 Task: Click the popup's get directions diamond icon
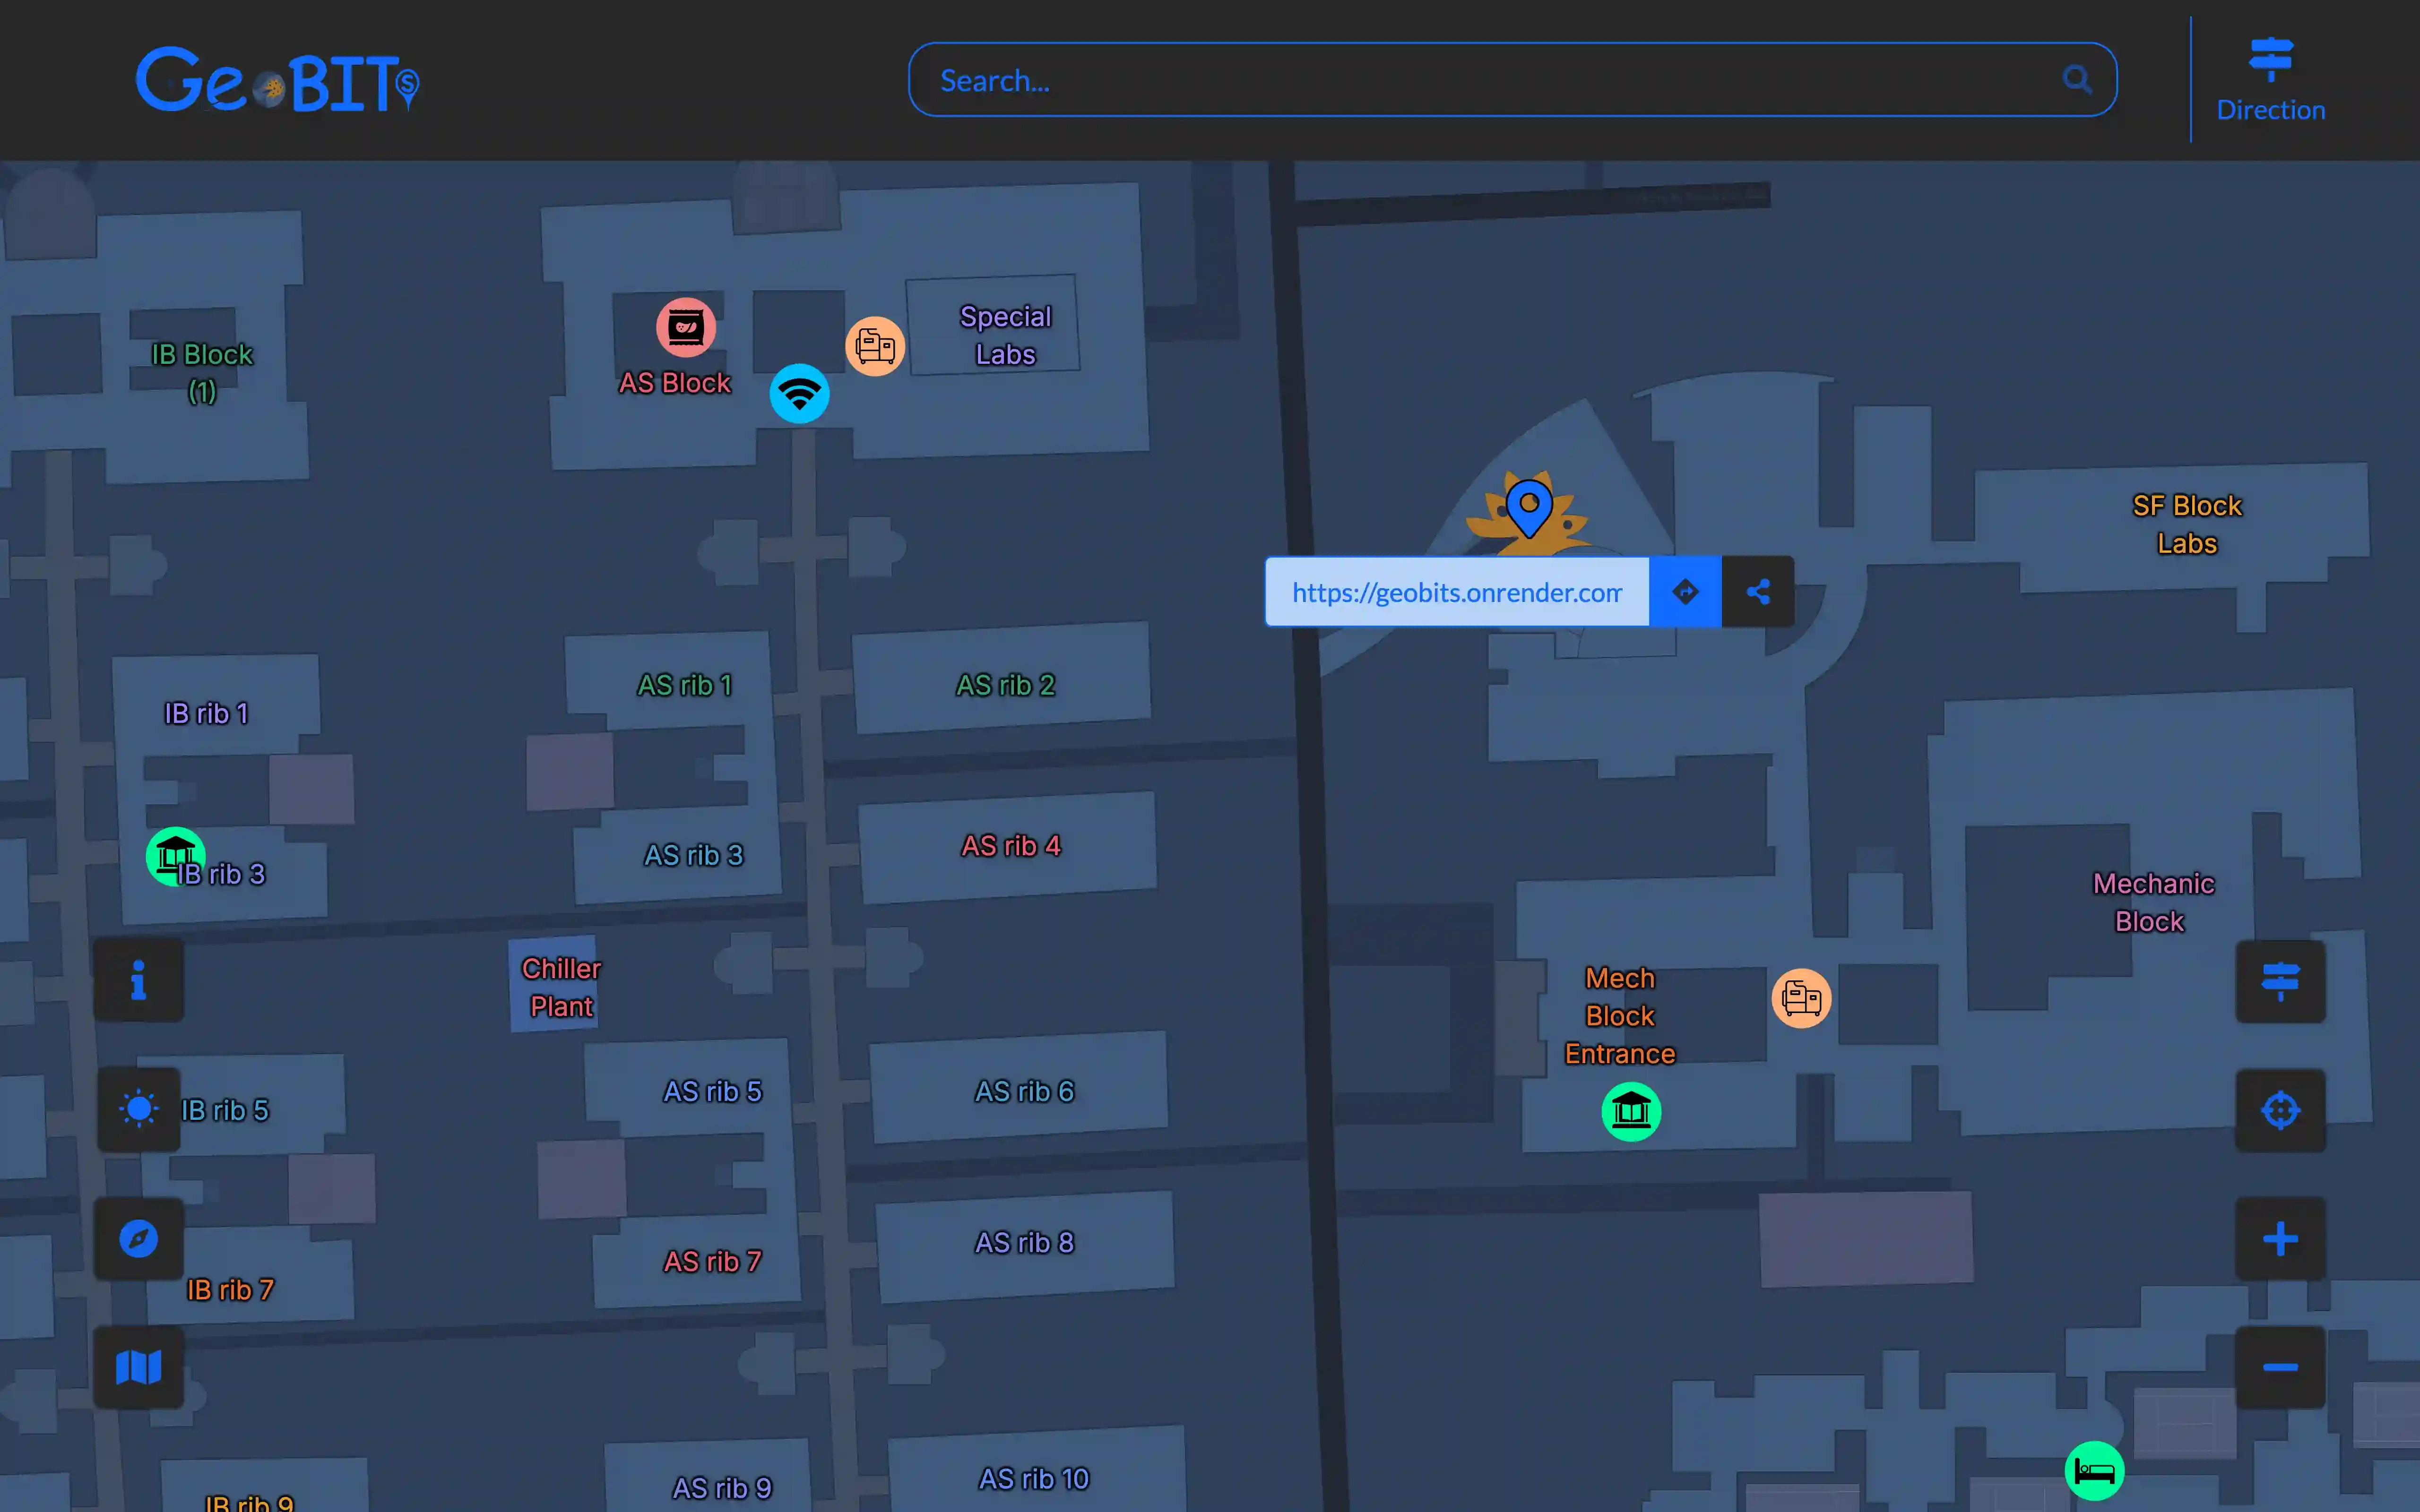tap(1685, 592)
